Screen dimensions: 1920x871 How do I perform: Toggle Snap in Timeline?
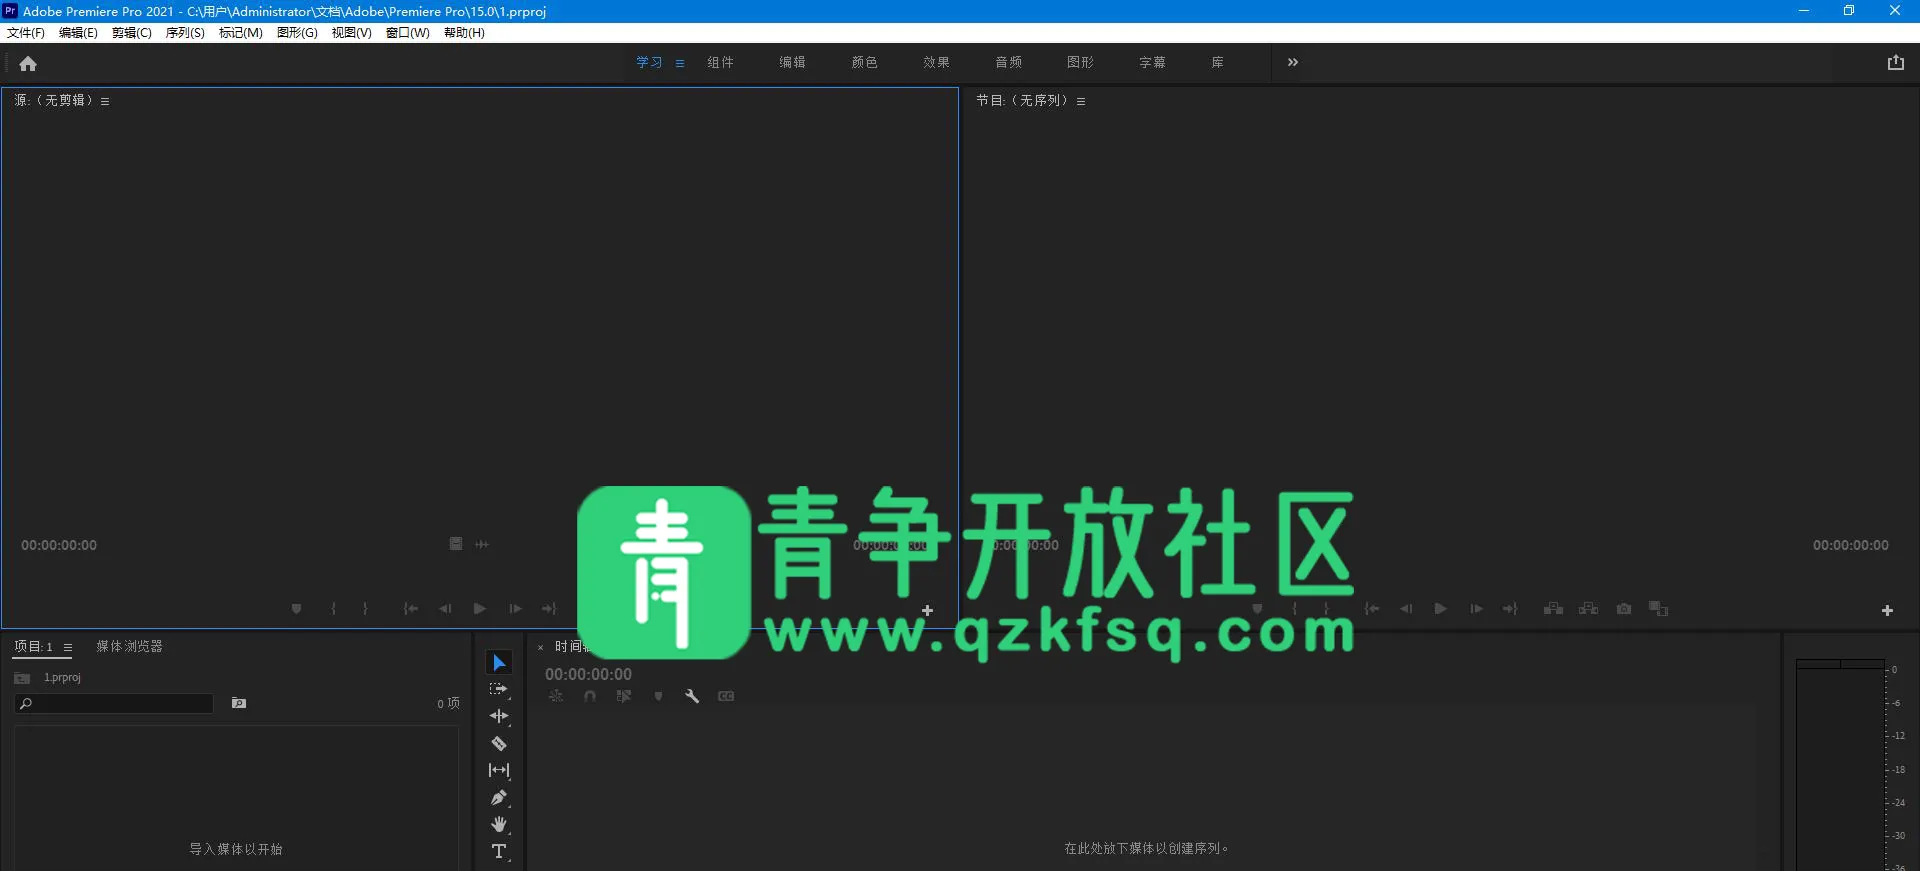(590, 696)
